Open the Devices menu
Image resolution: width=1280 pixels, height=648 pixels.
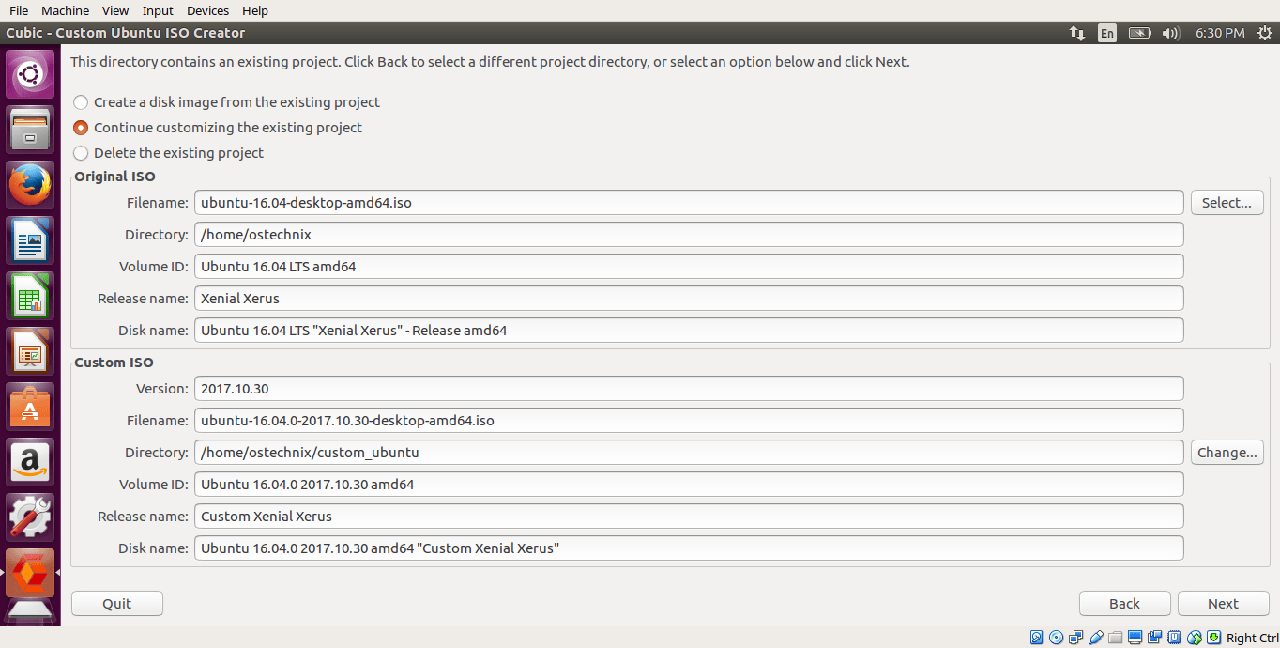[208, 11]
